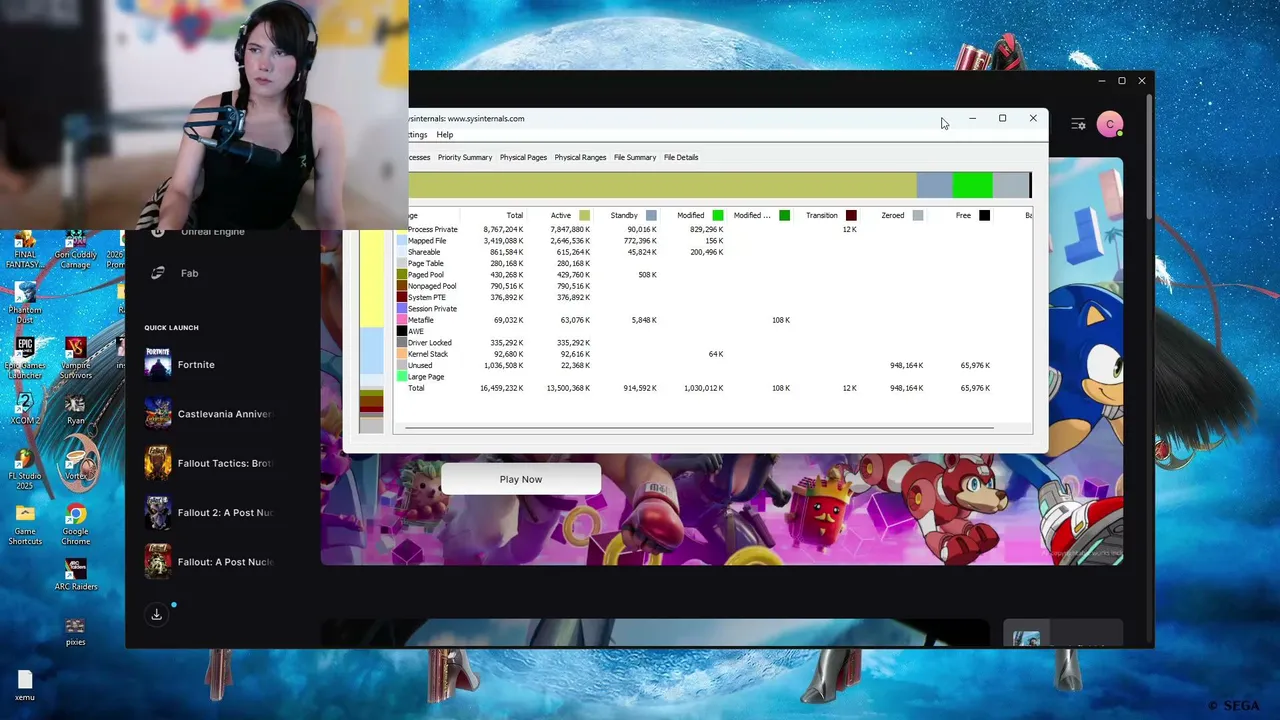Screen dimensions: 1280x720
Task: Click the pixies desktop icon
Action: 75,632
